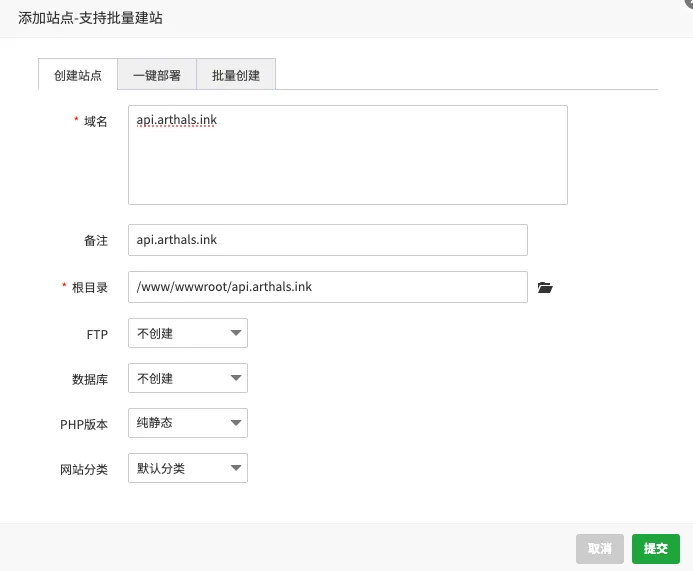Viewport: 693px width, 571px height.
Task: Click the PHP版本 label
Action: (x=84, y=424)
